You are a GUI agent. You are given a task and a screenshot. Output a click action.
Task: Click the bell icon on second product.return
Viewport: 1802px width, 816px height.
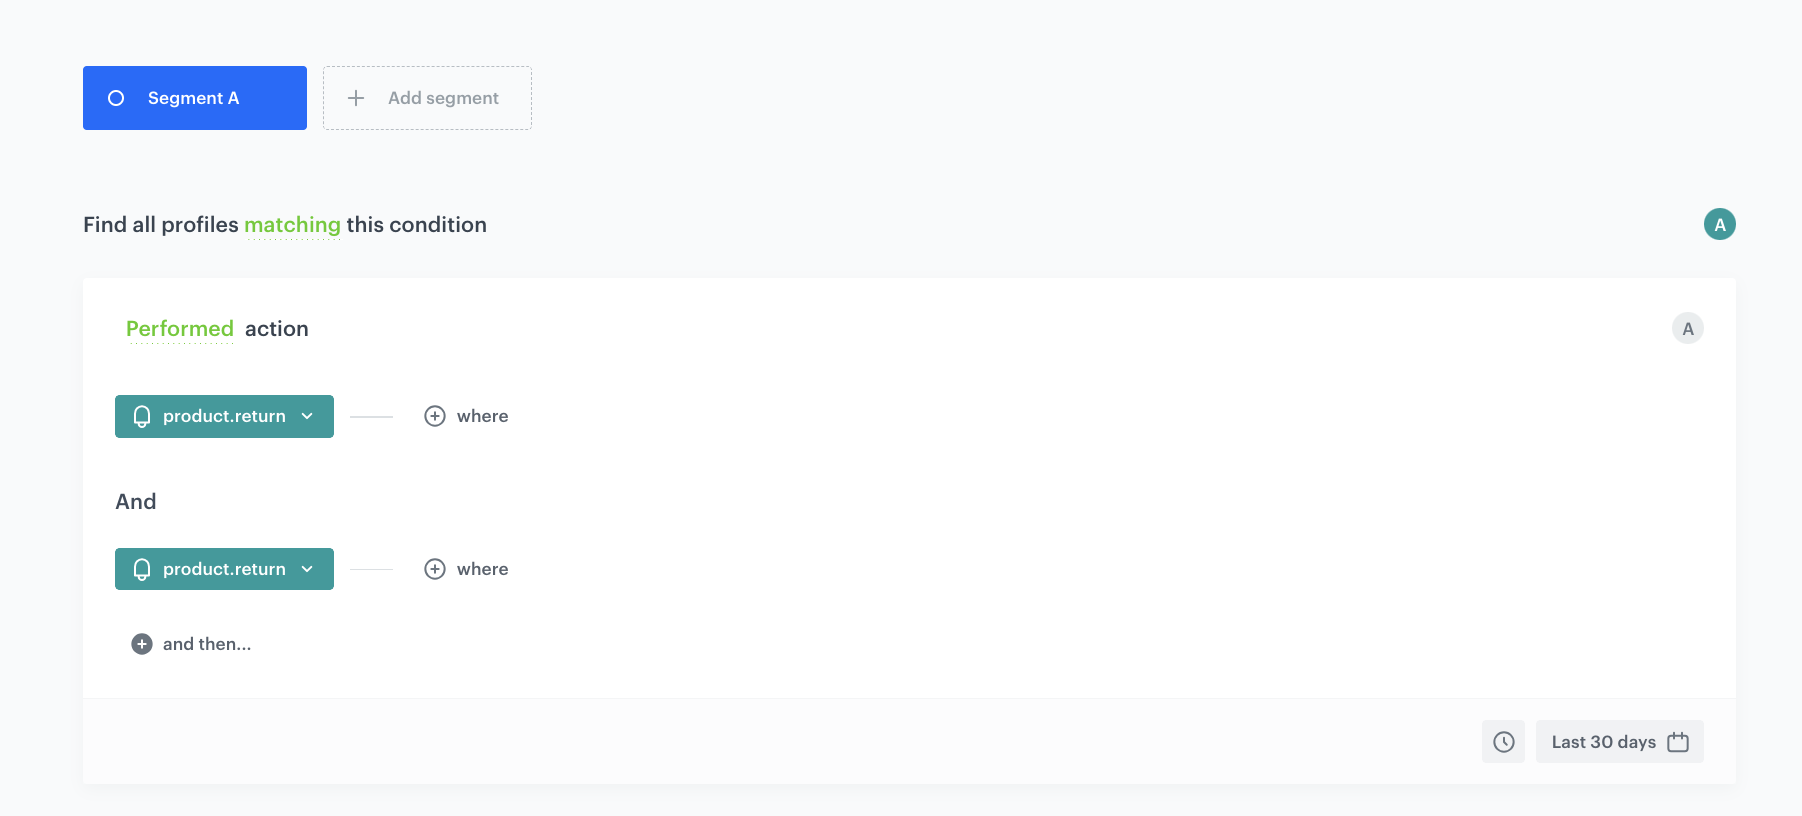(142, 569)
